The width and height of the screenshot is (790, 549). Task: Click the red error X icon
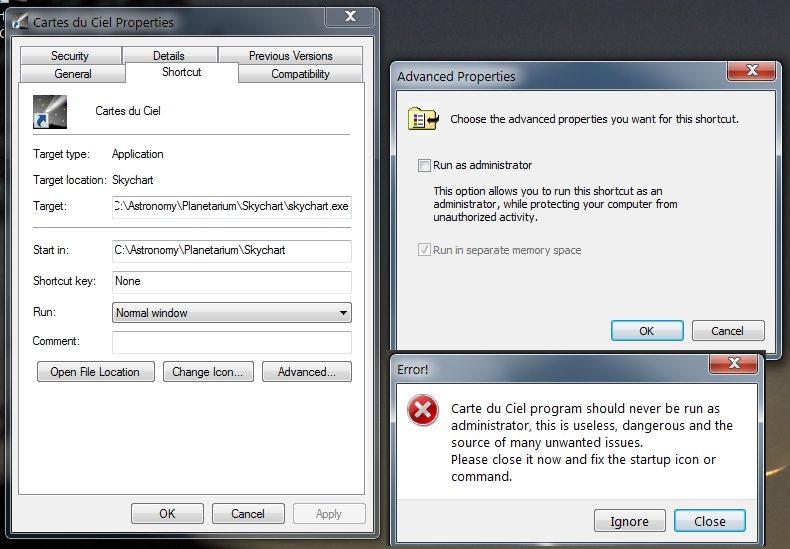[x=422, y=410]
